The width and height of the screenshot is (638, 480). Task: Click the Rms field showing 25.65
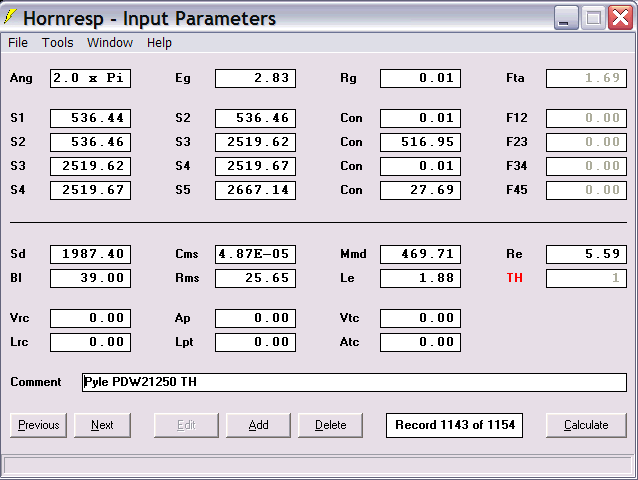[x=256, y=278]
